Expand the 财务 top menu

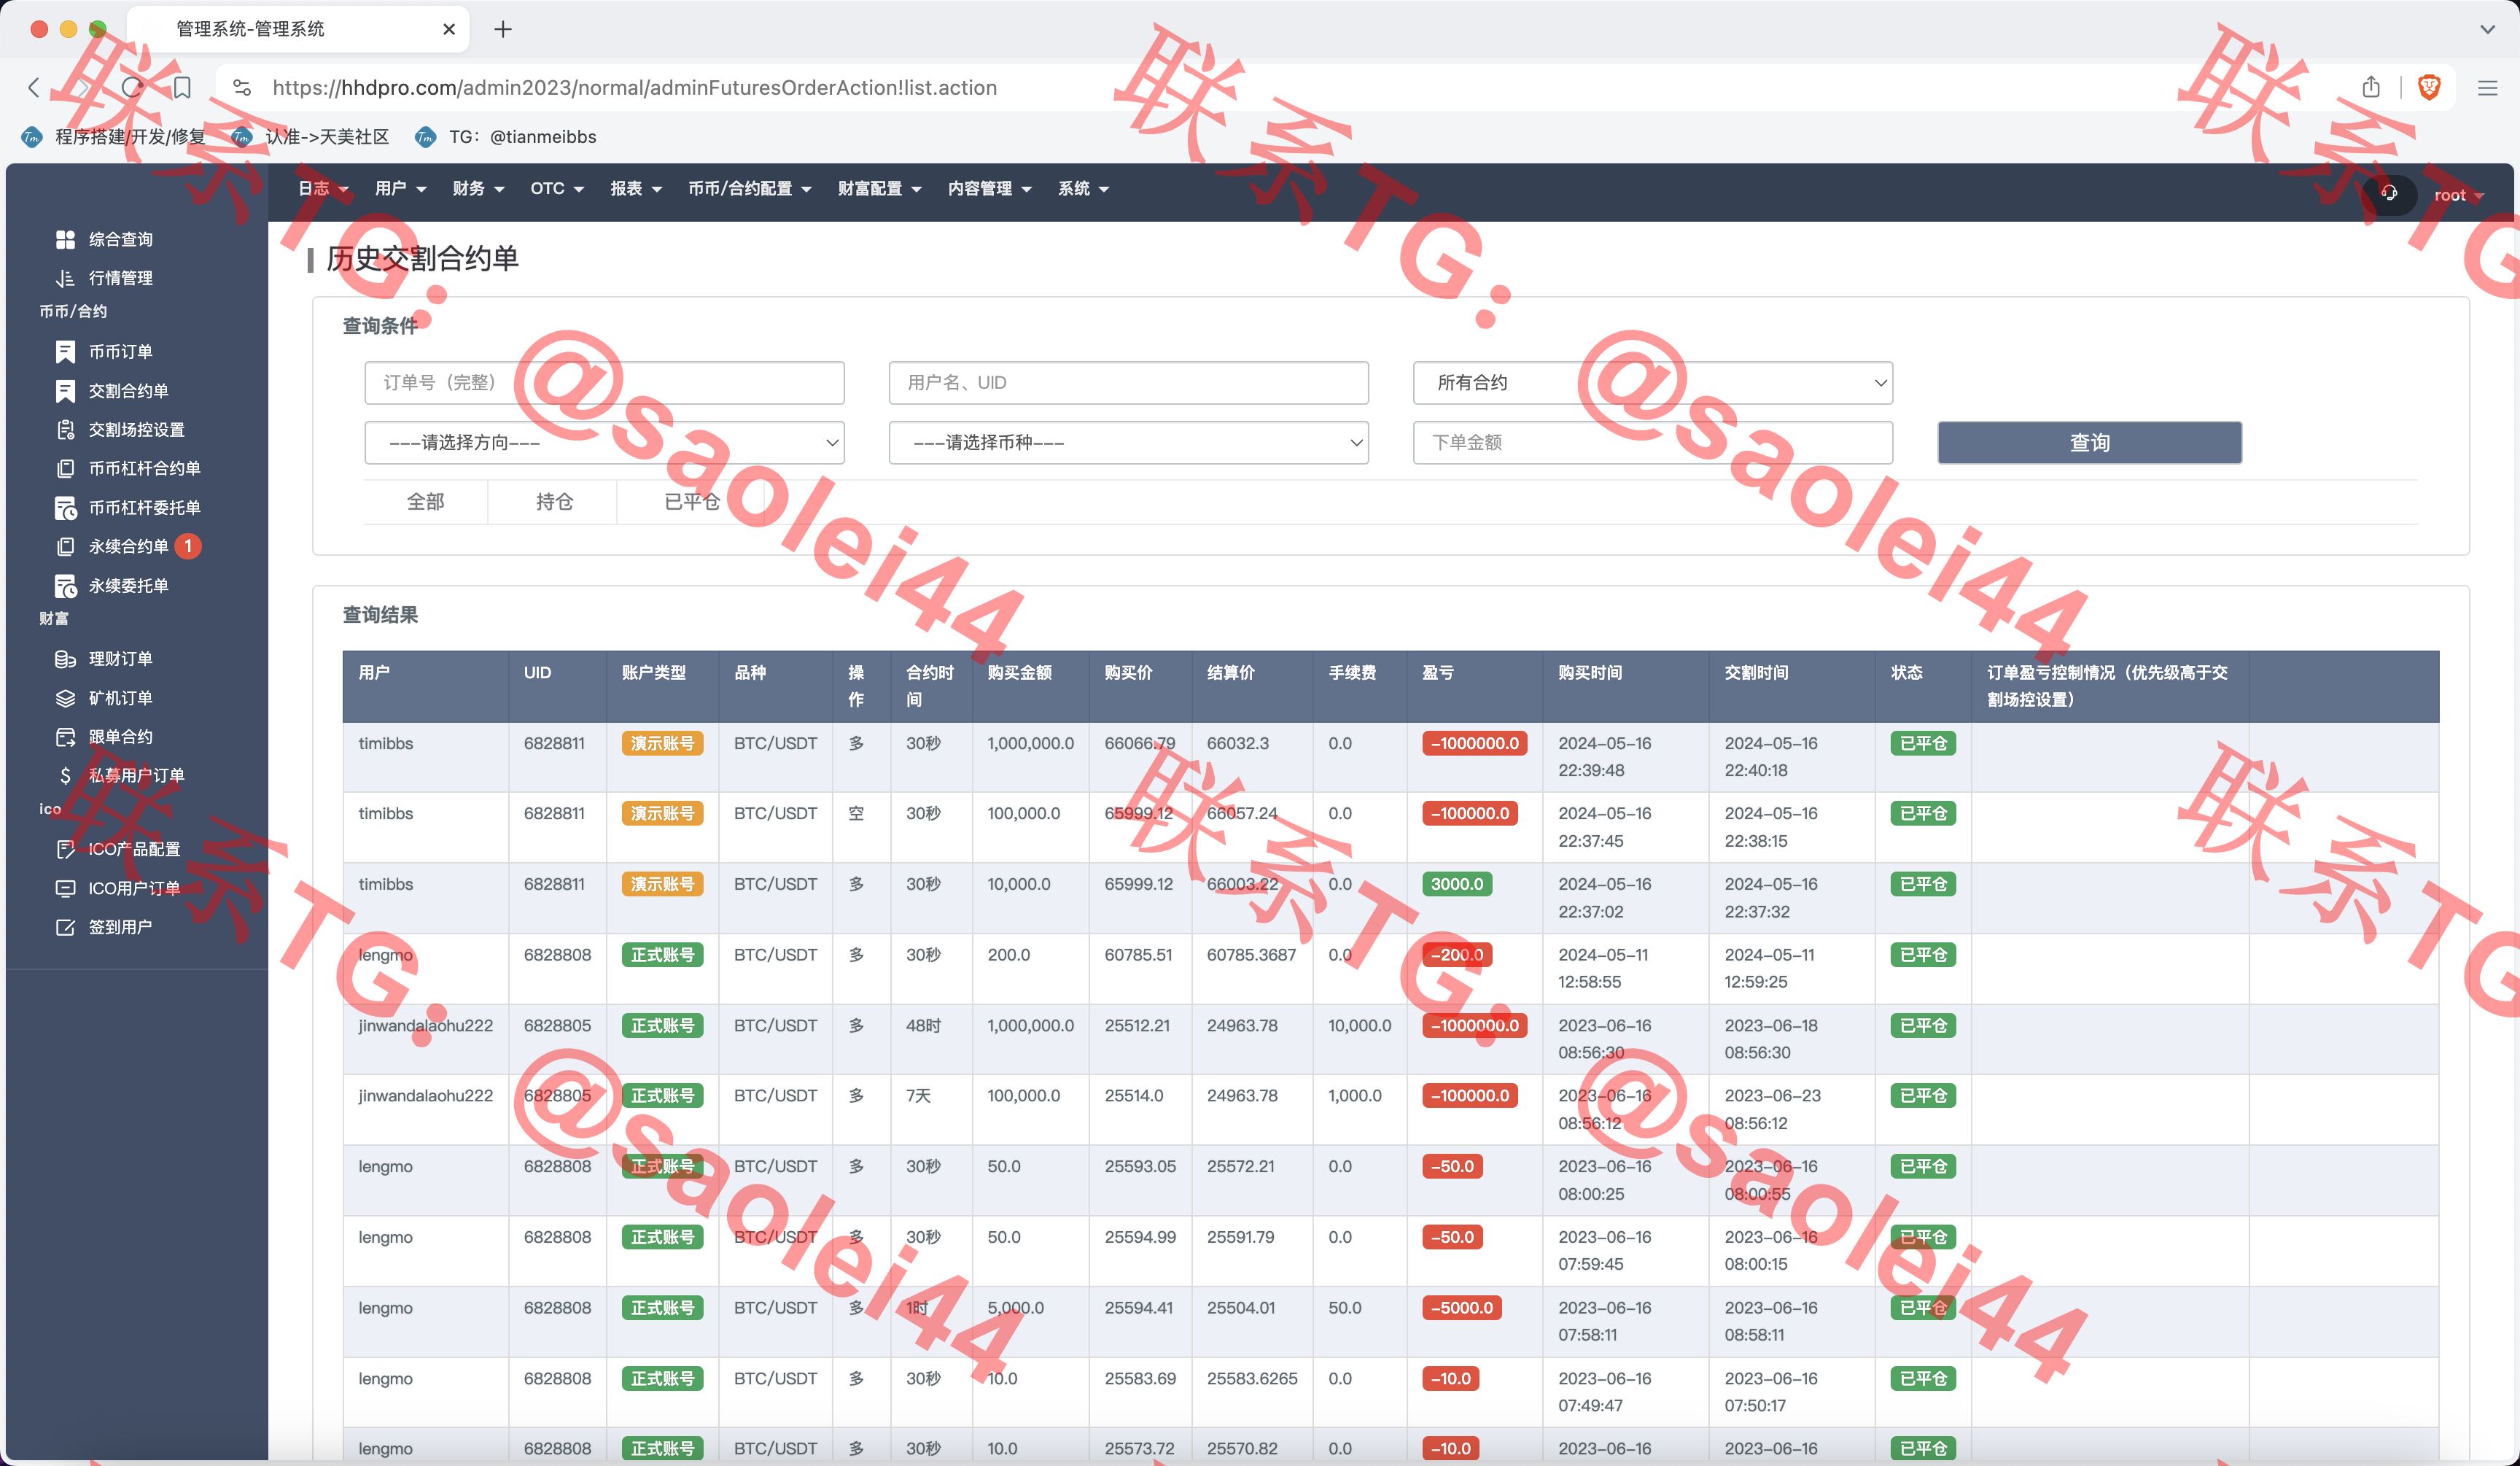(x=478, y=189)
